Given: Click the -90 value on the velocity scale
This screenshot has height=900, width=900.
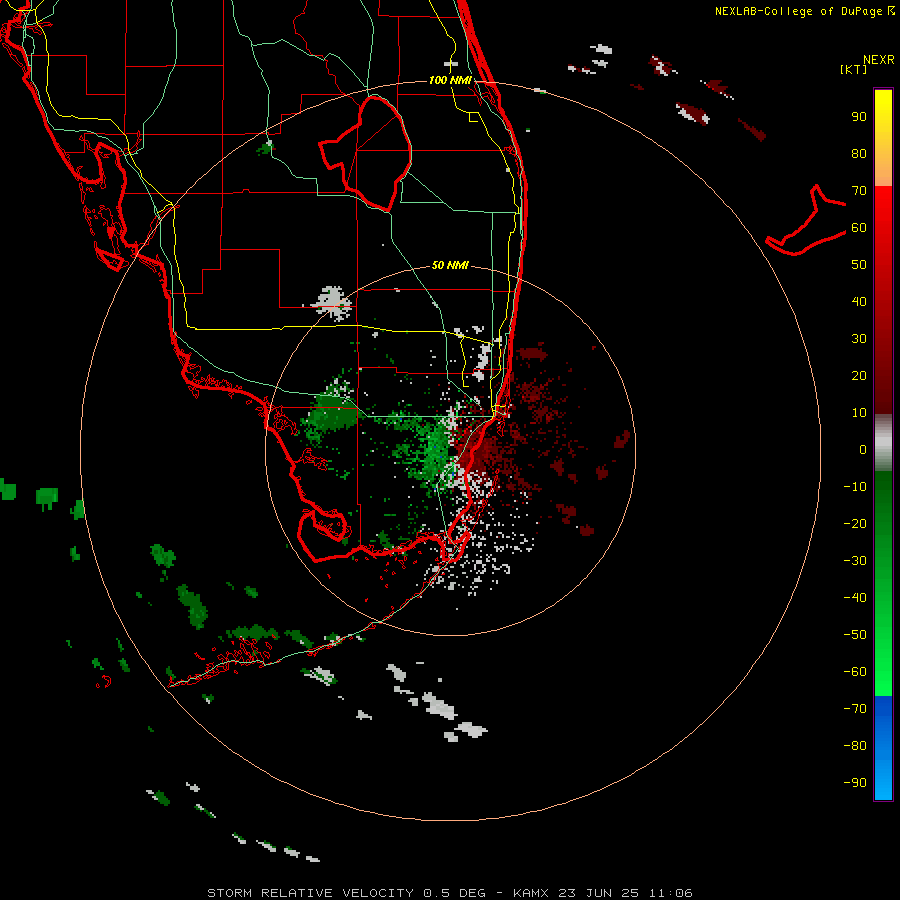Looking at the screenshot, I should click(855, 782).
